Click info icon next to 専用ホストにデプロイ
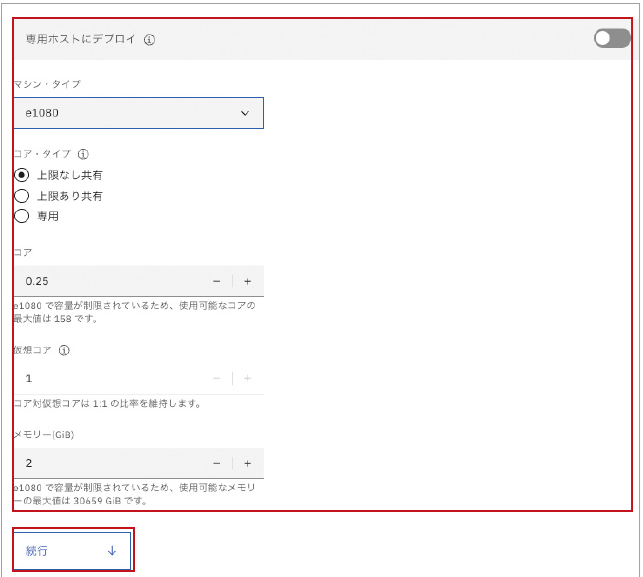The image size is (643, 577). [x=149, y=40]
